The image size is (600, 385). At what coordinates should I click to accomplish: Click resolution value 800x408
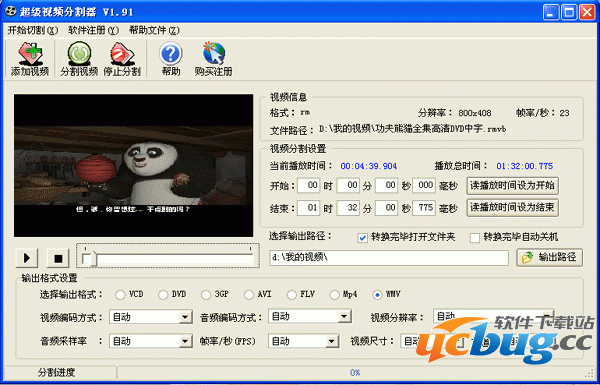point(475,113)
